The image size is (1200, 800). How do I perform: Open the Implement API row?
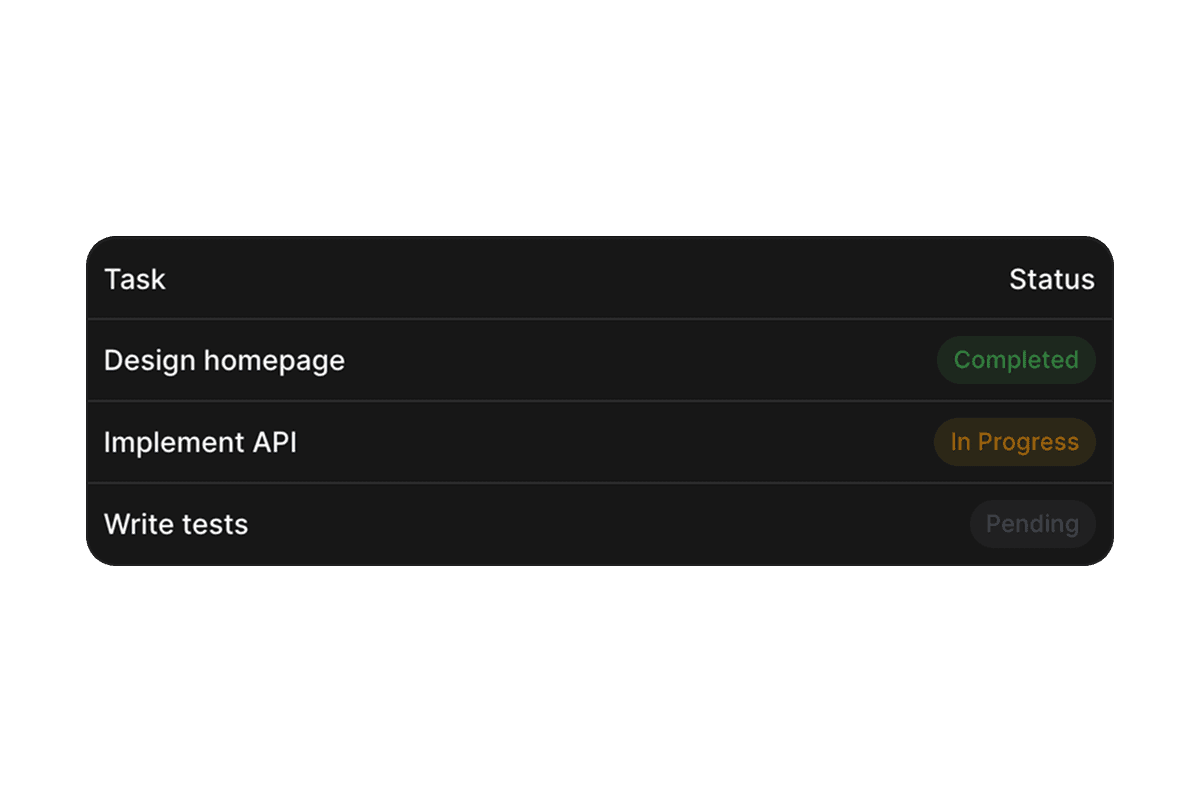(600, 442)
